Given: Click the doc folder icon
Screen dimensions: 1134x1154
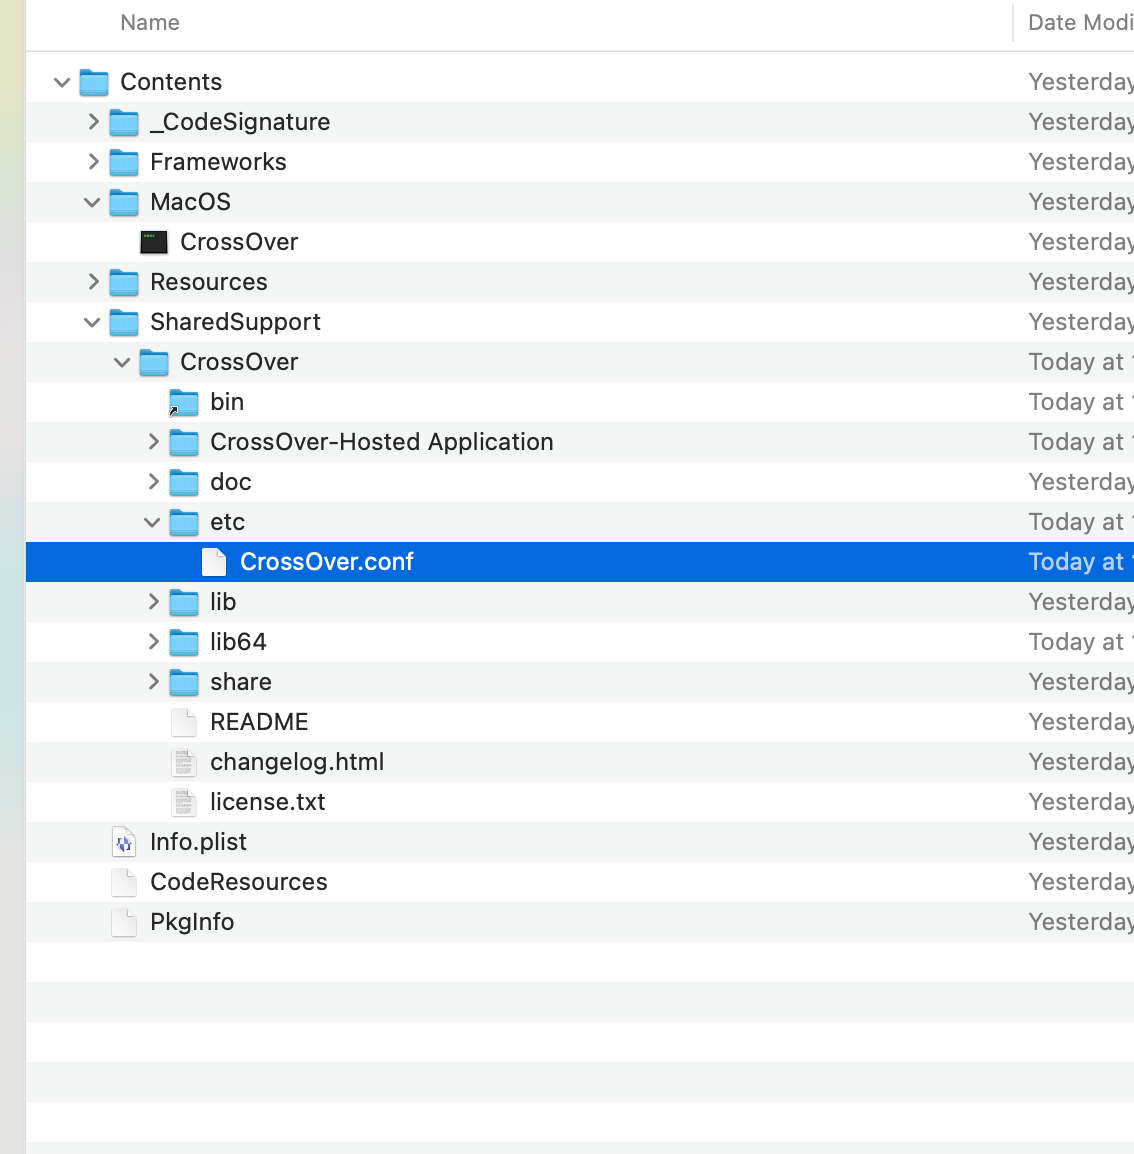Looking at the screenshot, I should coord(184,482).
